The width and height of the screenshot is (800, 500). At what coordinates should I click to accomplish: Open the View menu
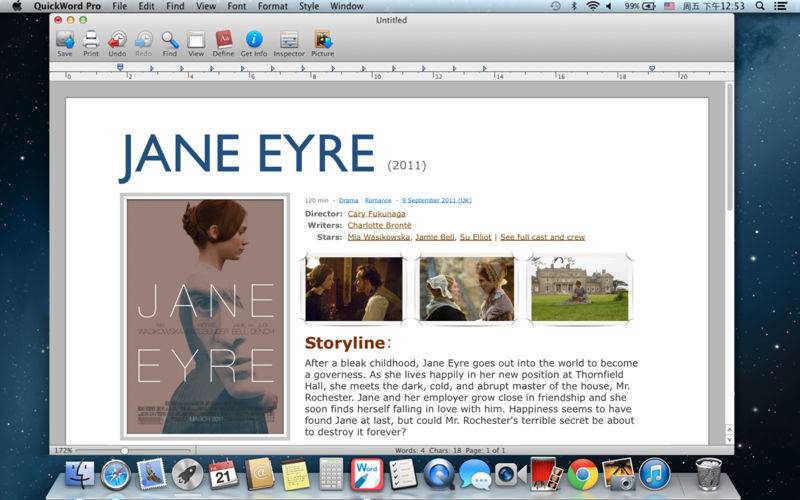tap(206, 6)
